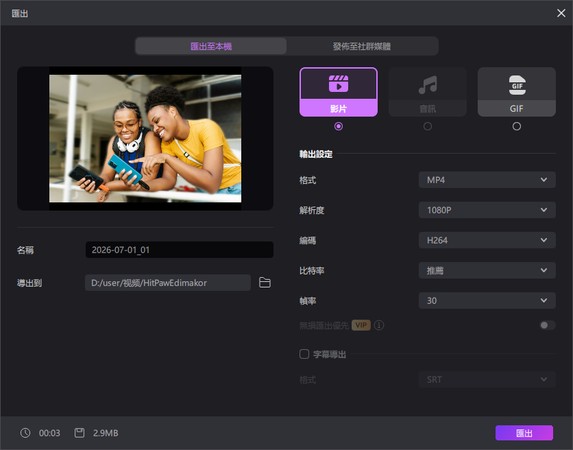Screen dimensions: 573x450
Task: Click the 導出到 export path field
Action: pos(168,283)
